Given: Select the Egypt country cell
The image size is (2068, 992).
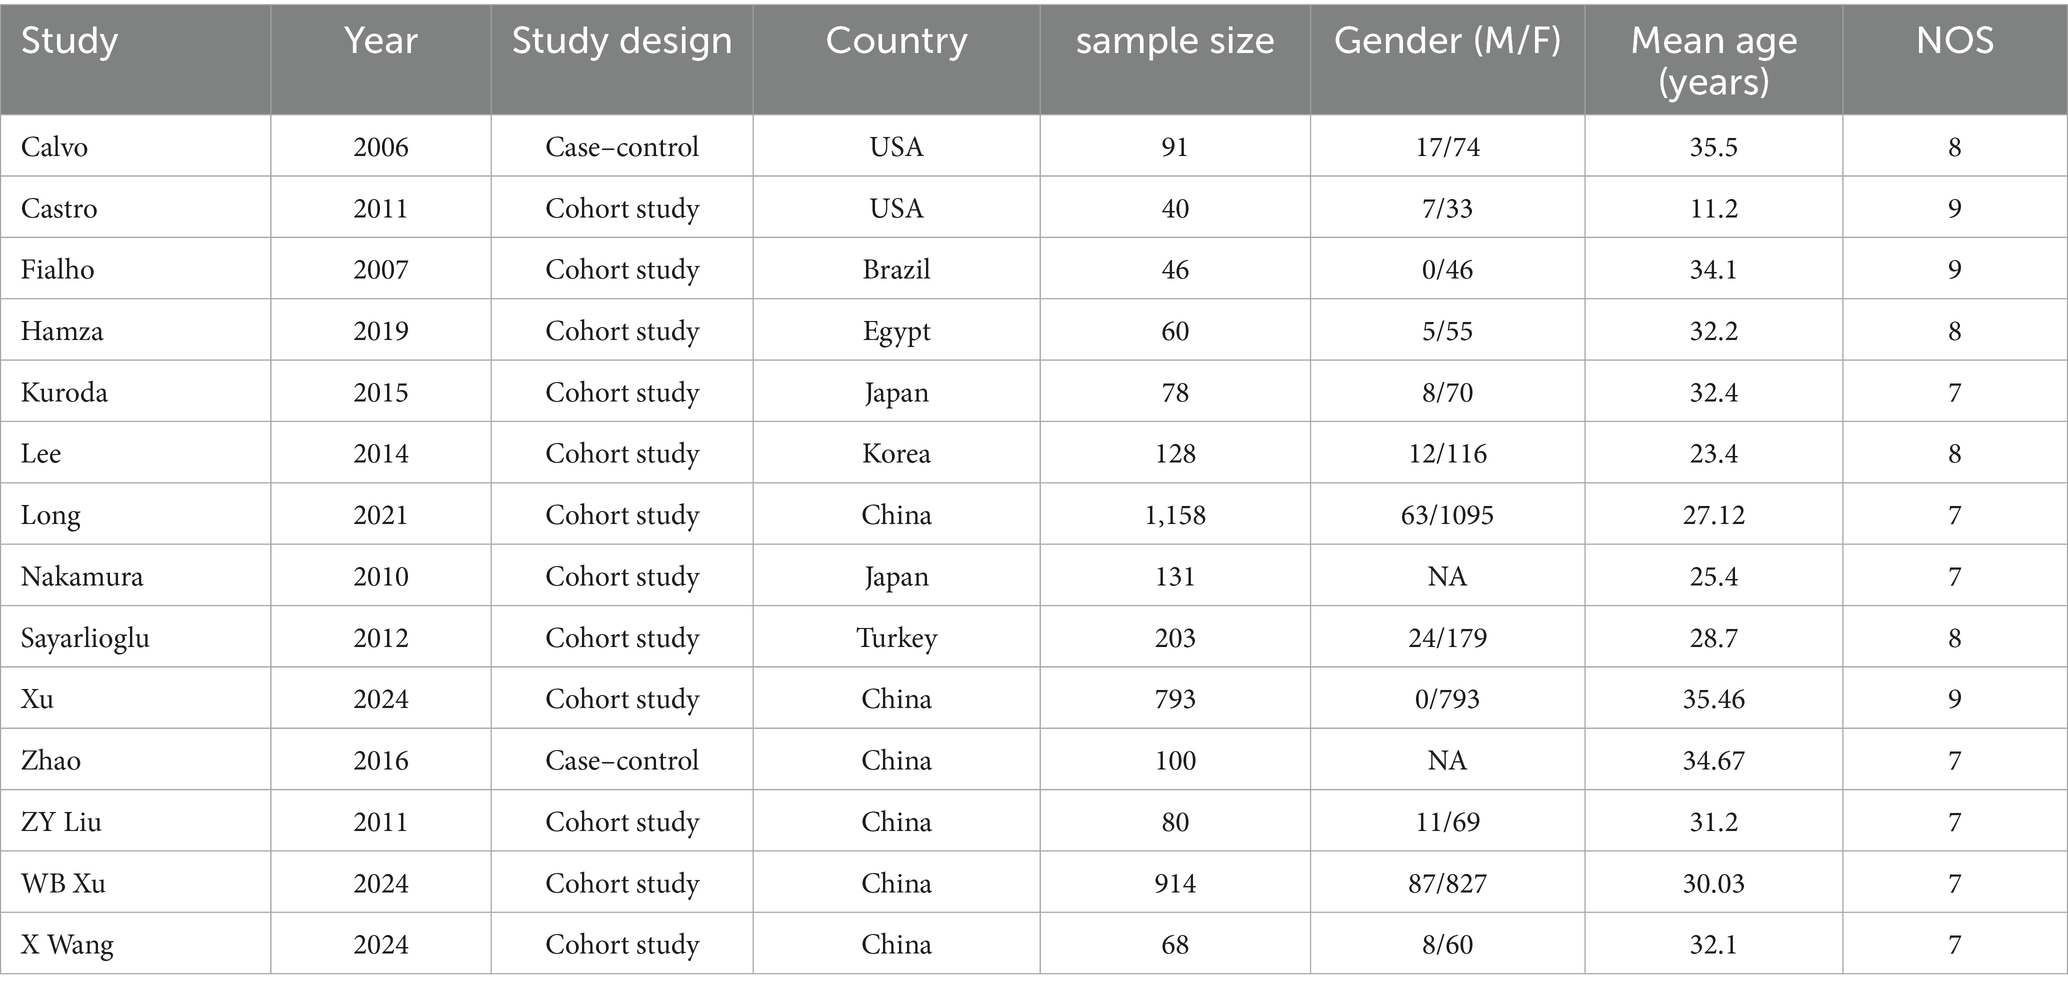Looking at the screenshot, I should [x=896, y=332].
